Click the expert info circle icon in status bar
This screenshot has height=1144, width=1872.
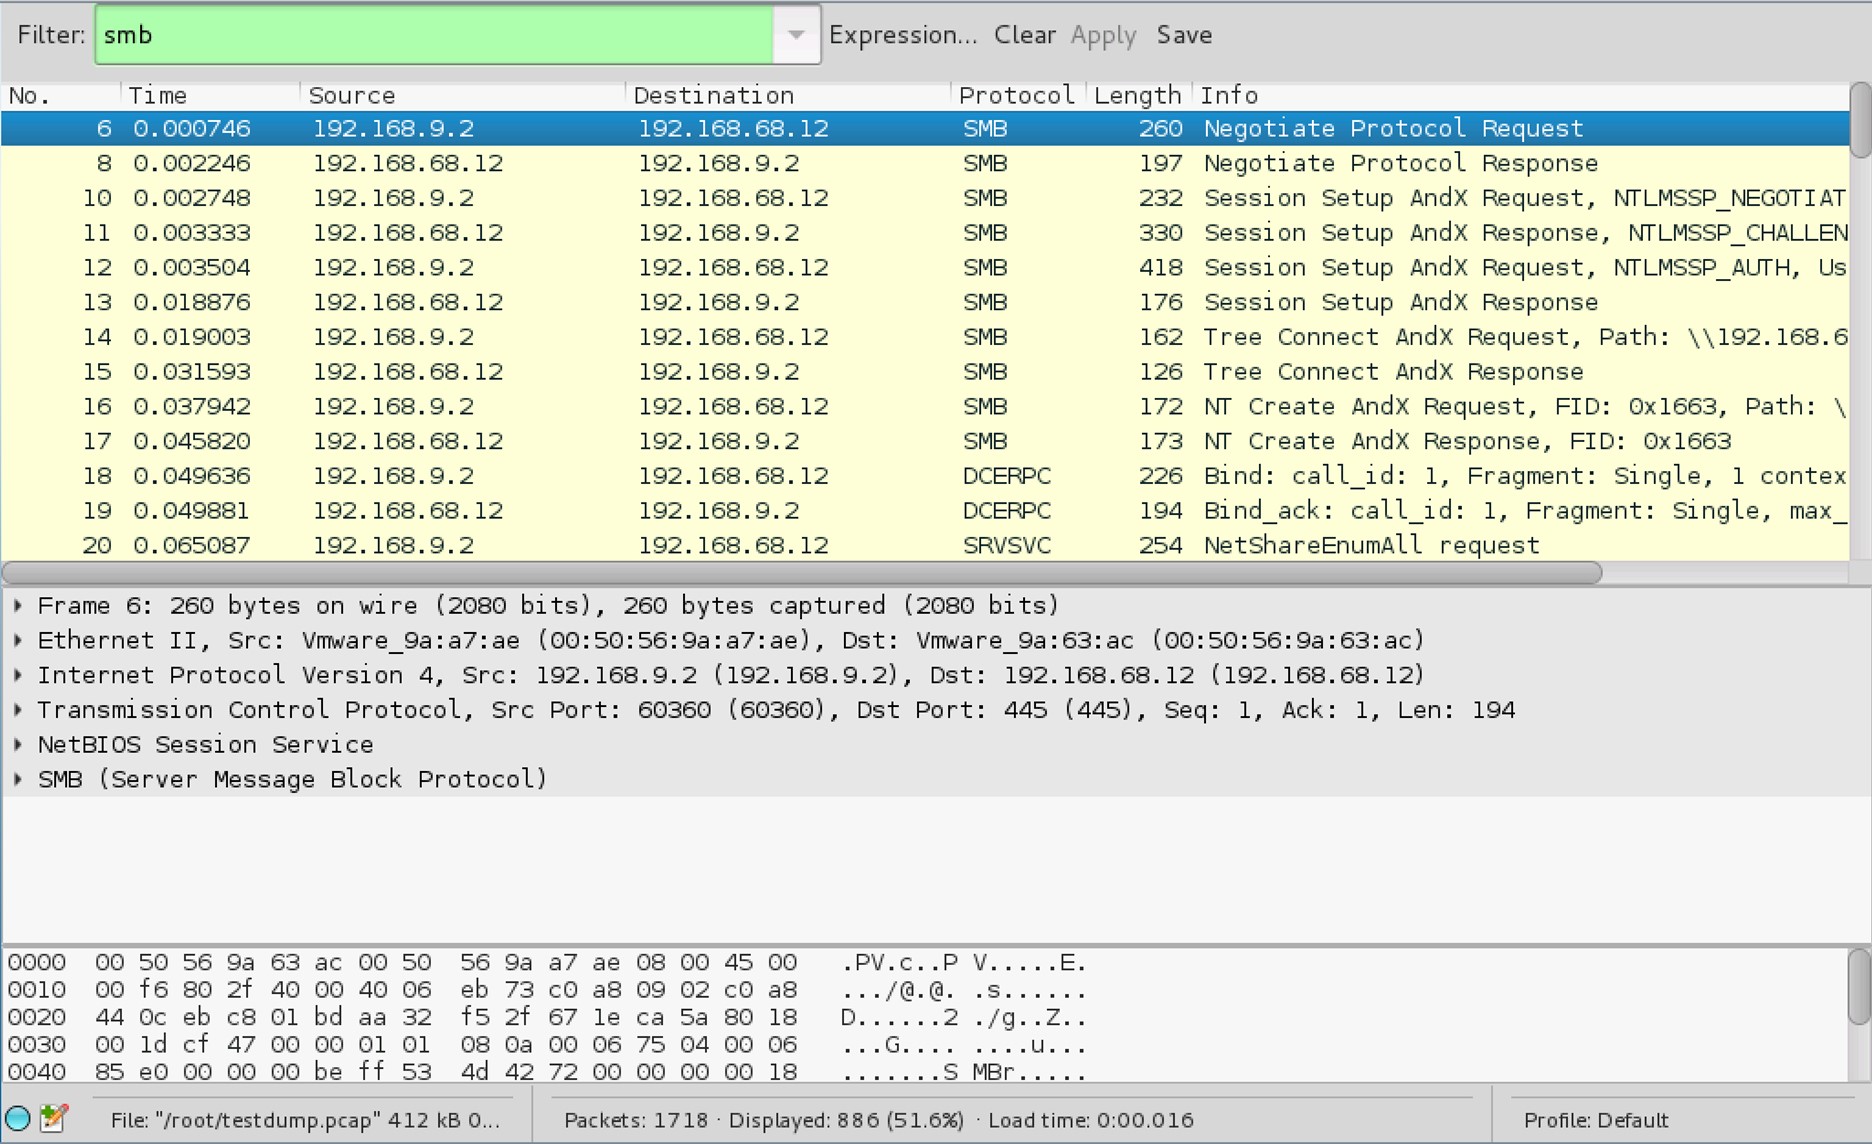pos(18,1118)
